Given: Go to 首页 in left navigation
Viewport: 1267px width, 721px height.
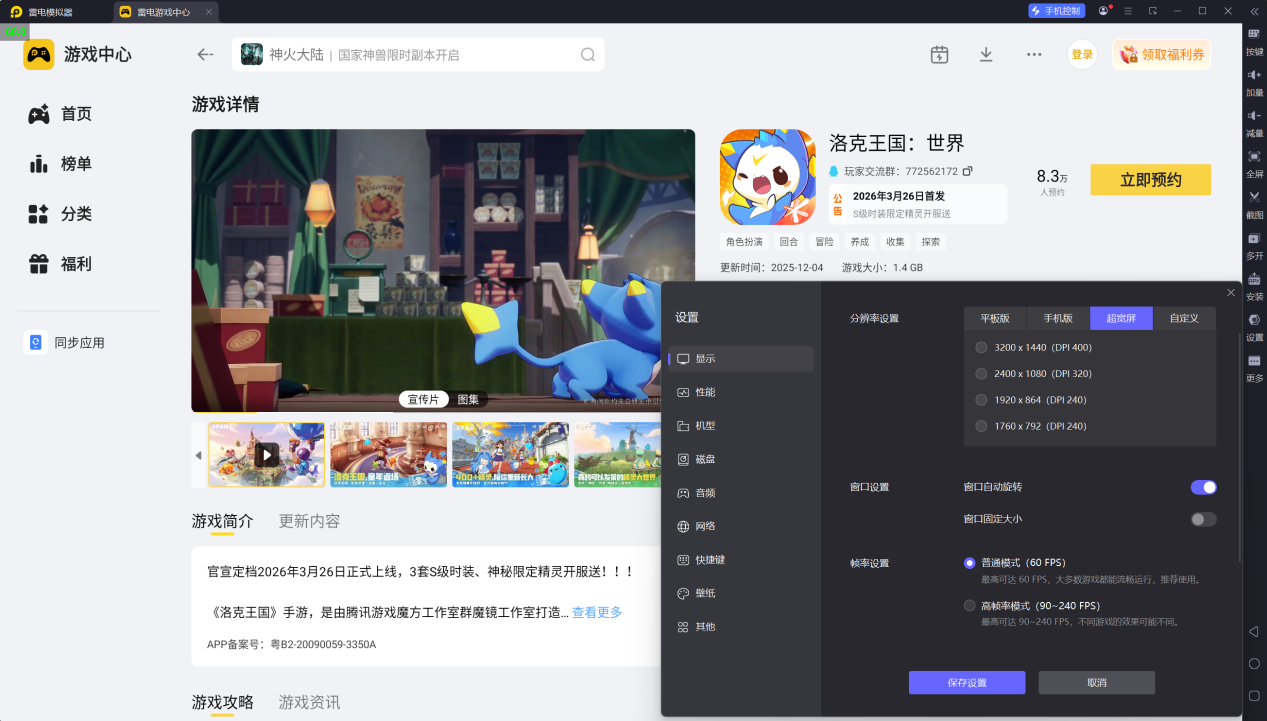Looking at the screenshot, I should pos(60,114).
